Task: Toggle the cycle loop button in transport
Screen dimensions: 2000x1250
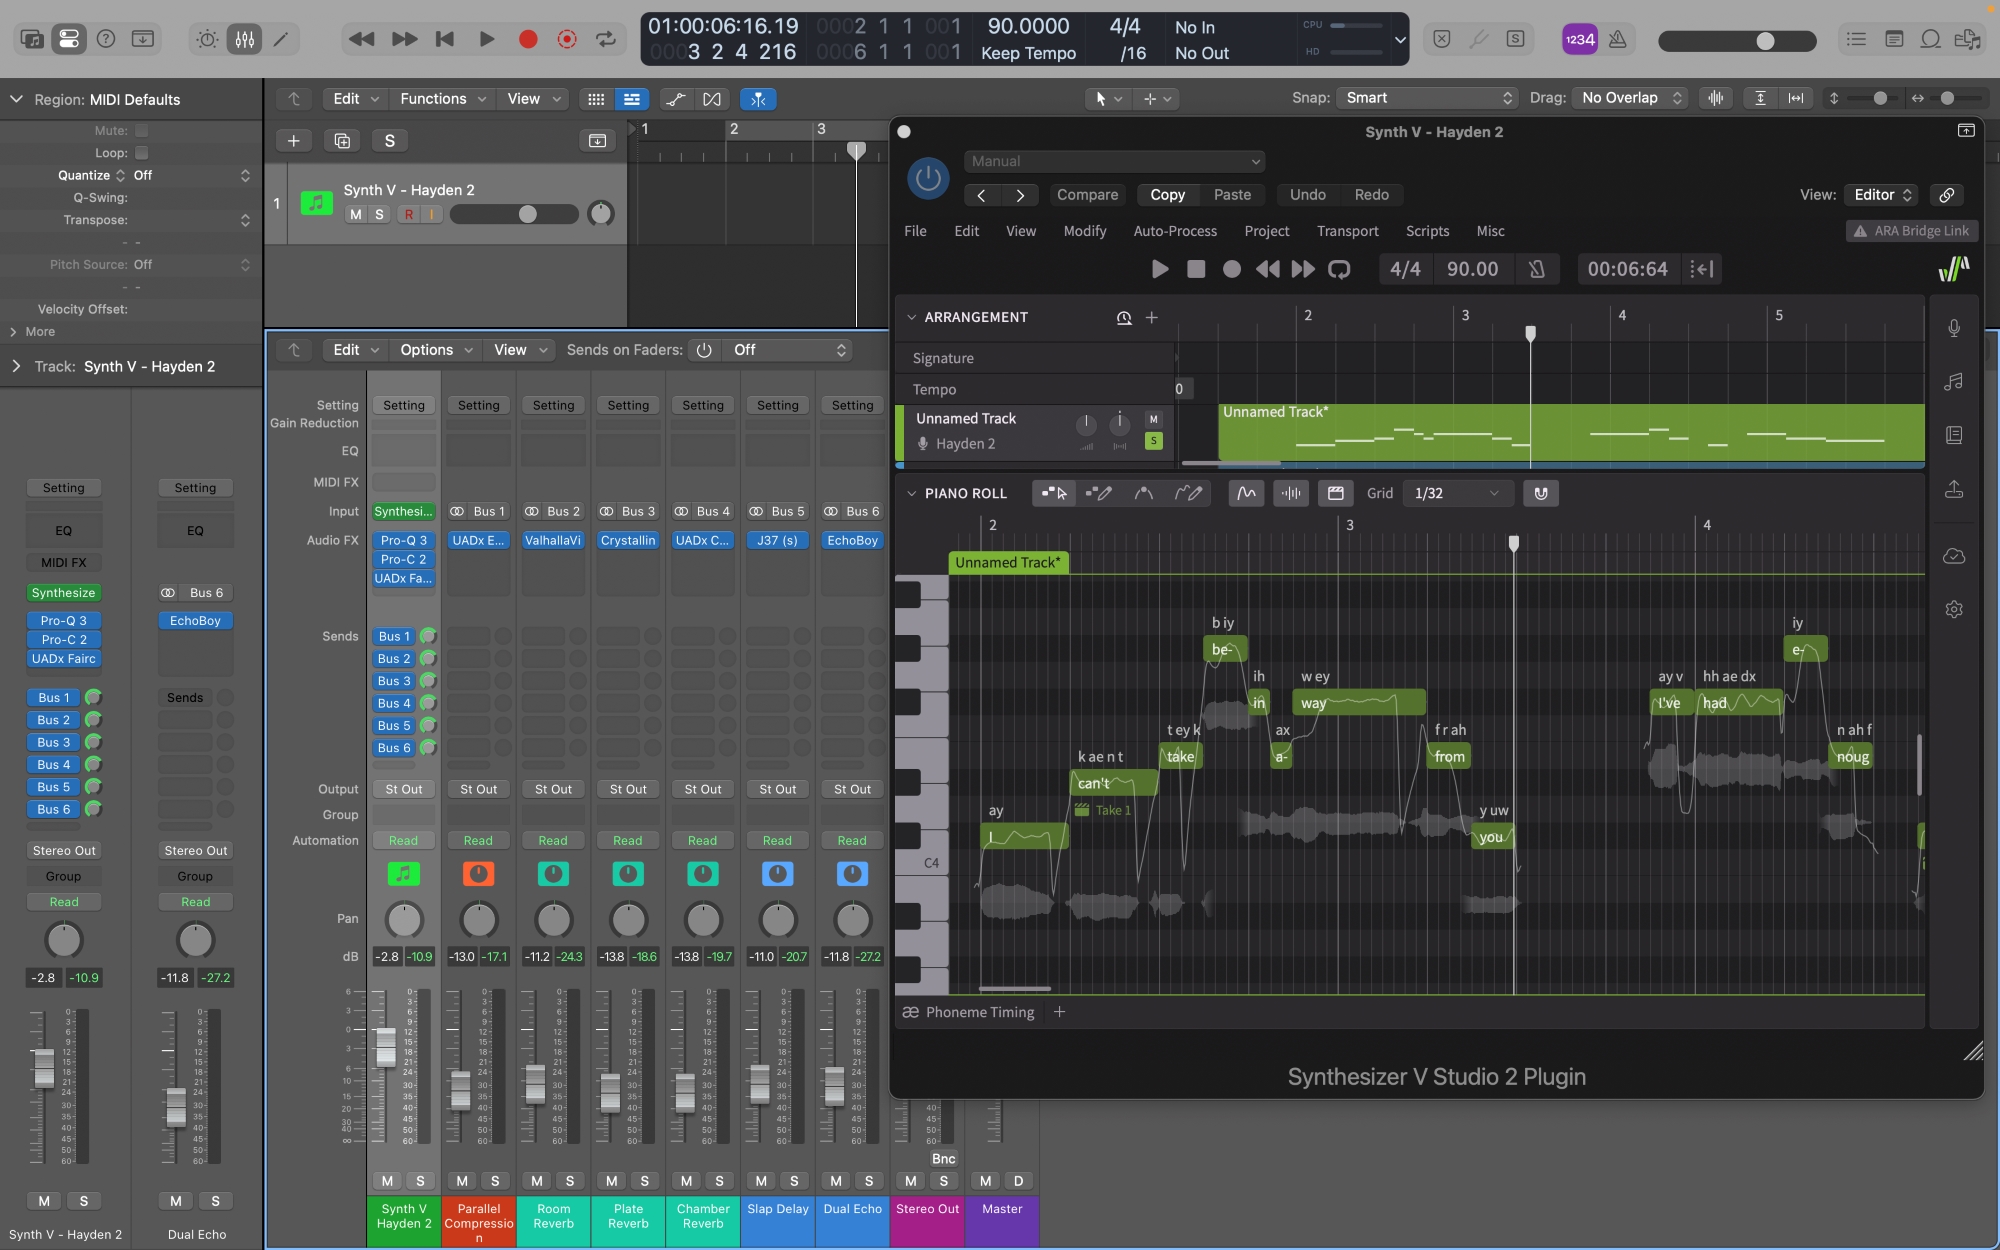Action: [x=605, y=39]
